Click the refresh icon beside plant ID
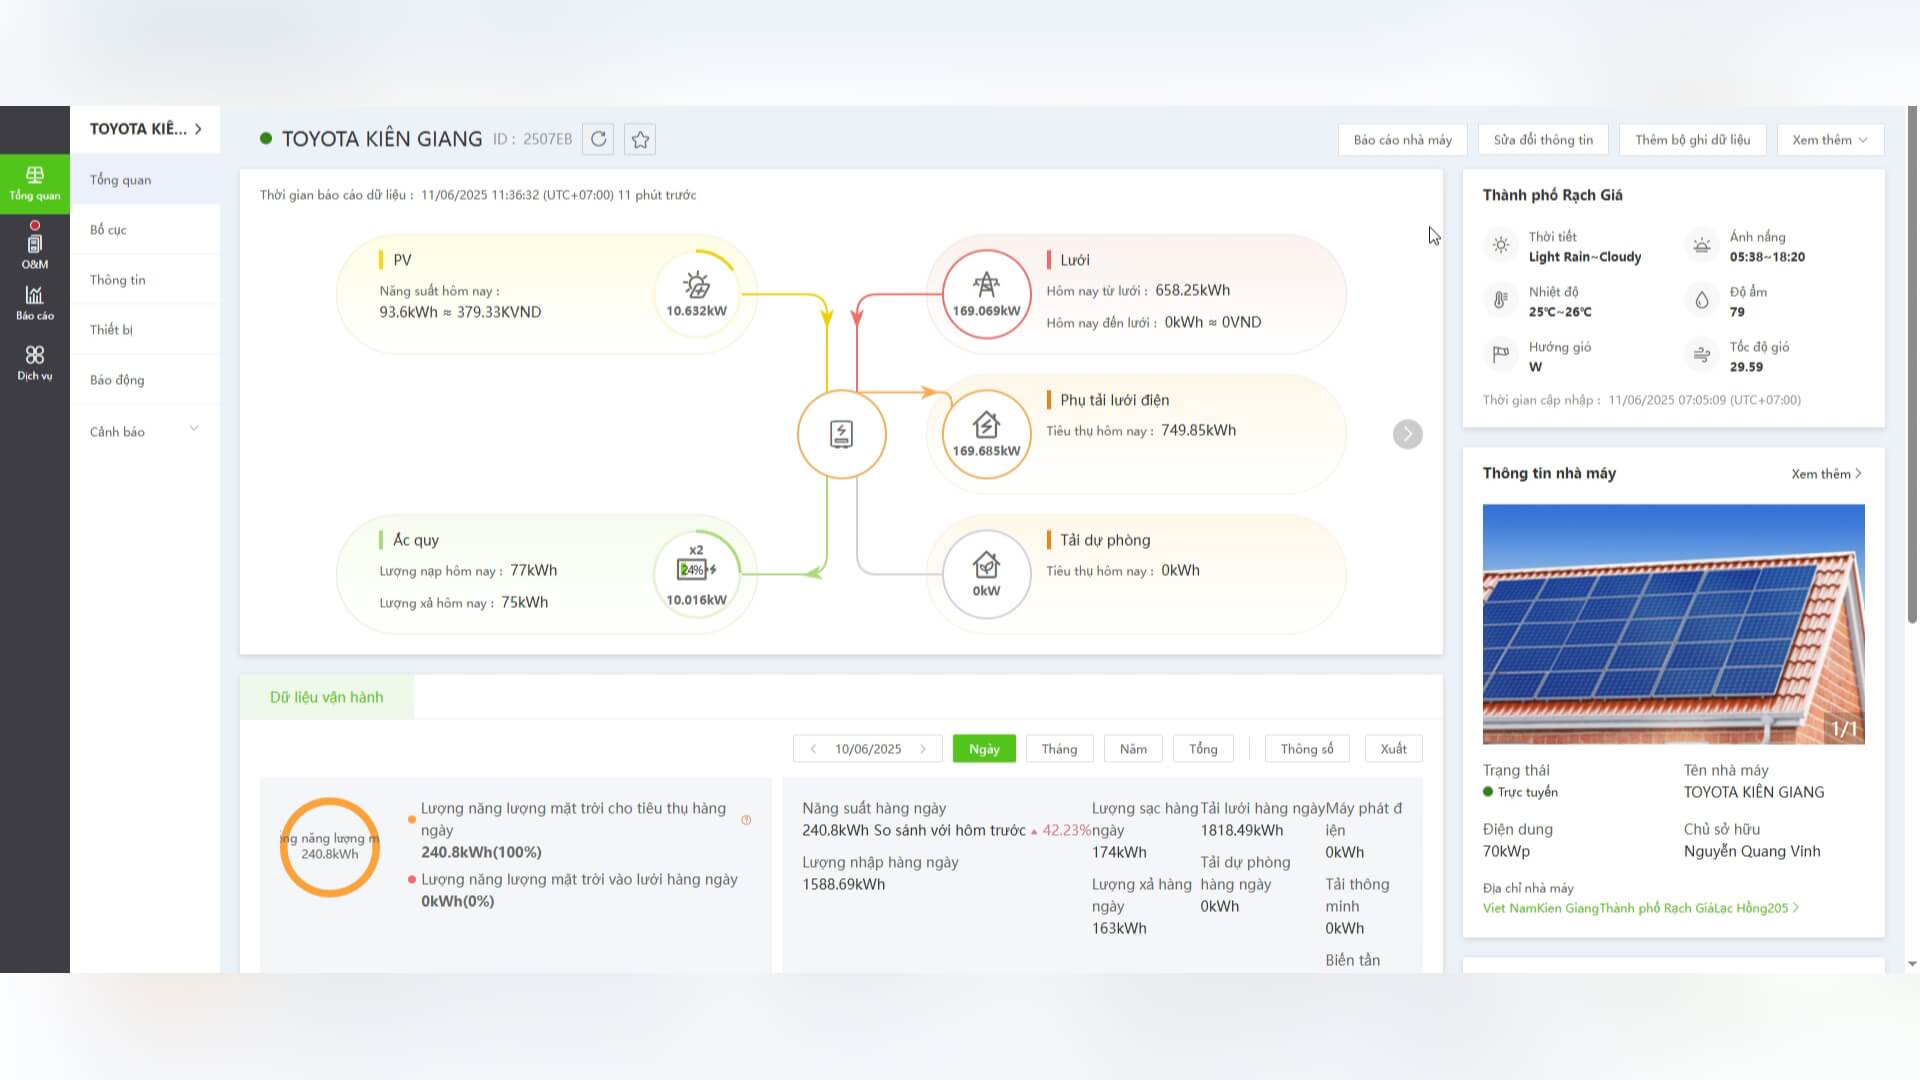The width and height of the screenshot is (1920, 1080). click(598, 139)
